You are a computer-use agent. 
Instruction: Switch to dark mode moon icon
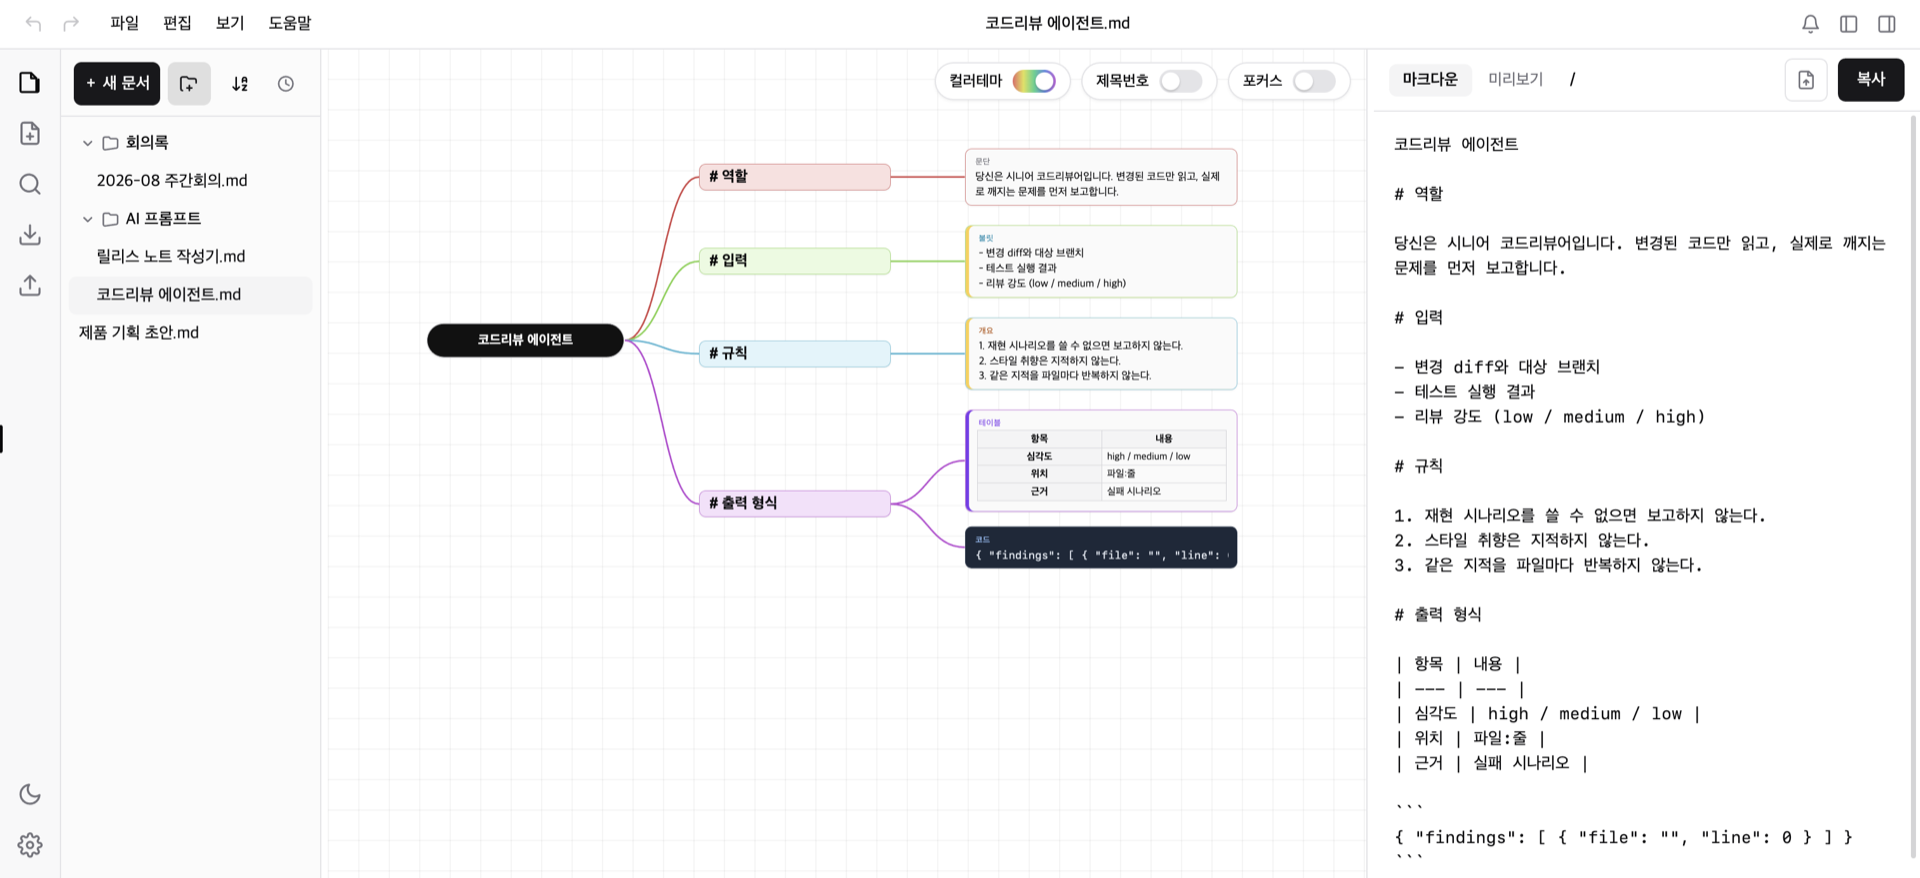(30, 794)
